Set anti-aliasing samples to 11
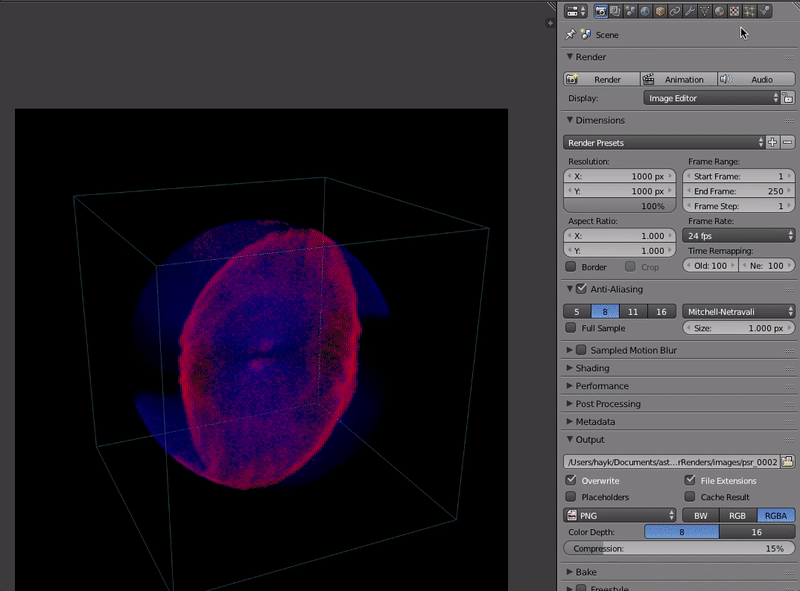The image size is (800, 591). point(633,311)
